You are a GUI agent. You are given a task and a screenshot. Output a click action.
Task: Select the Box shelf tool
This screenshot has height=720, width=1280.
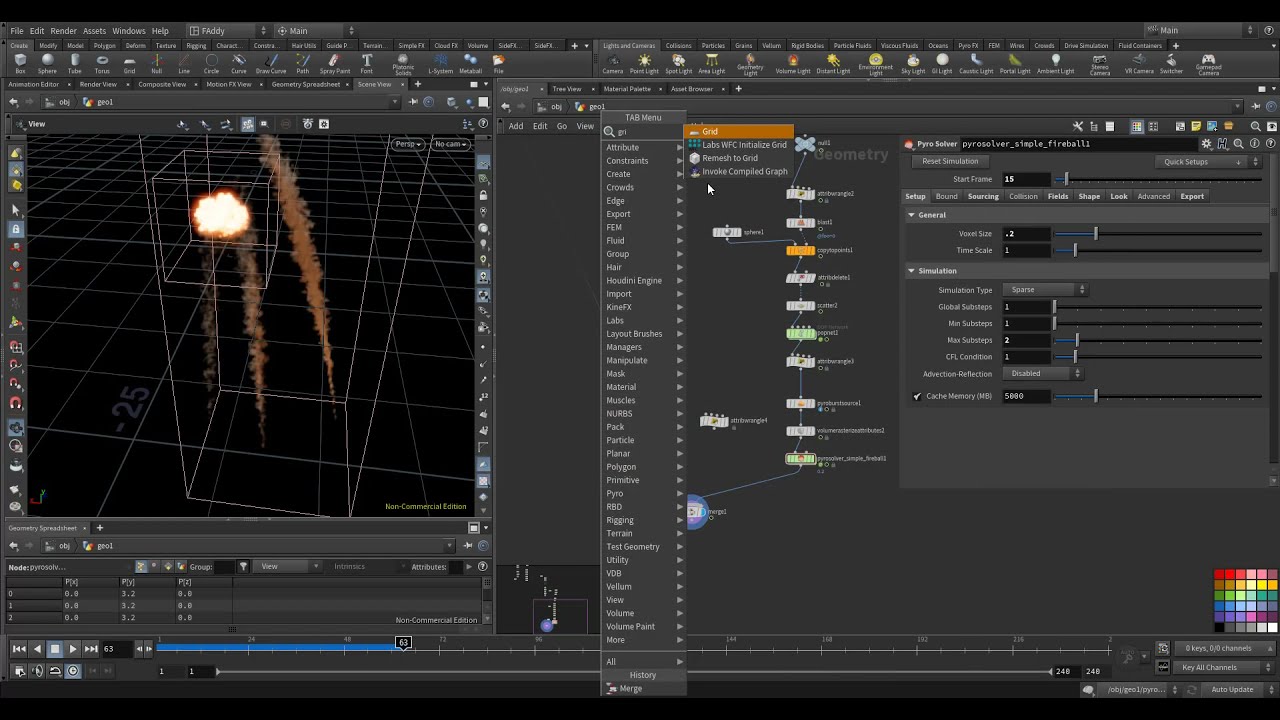(x=20, y=64)
